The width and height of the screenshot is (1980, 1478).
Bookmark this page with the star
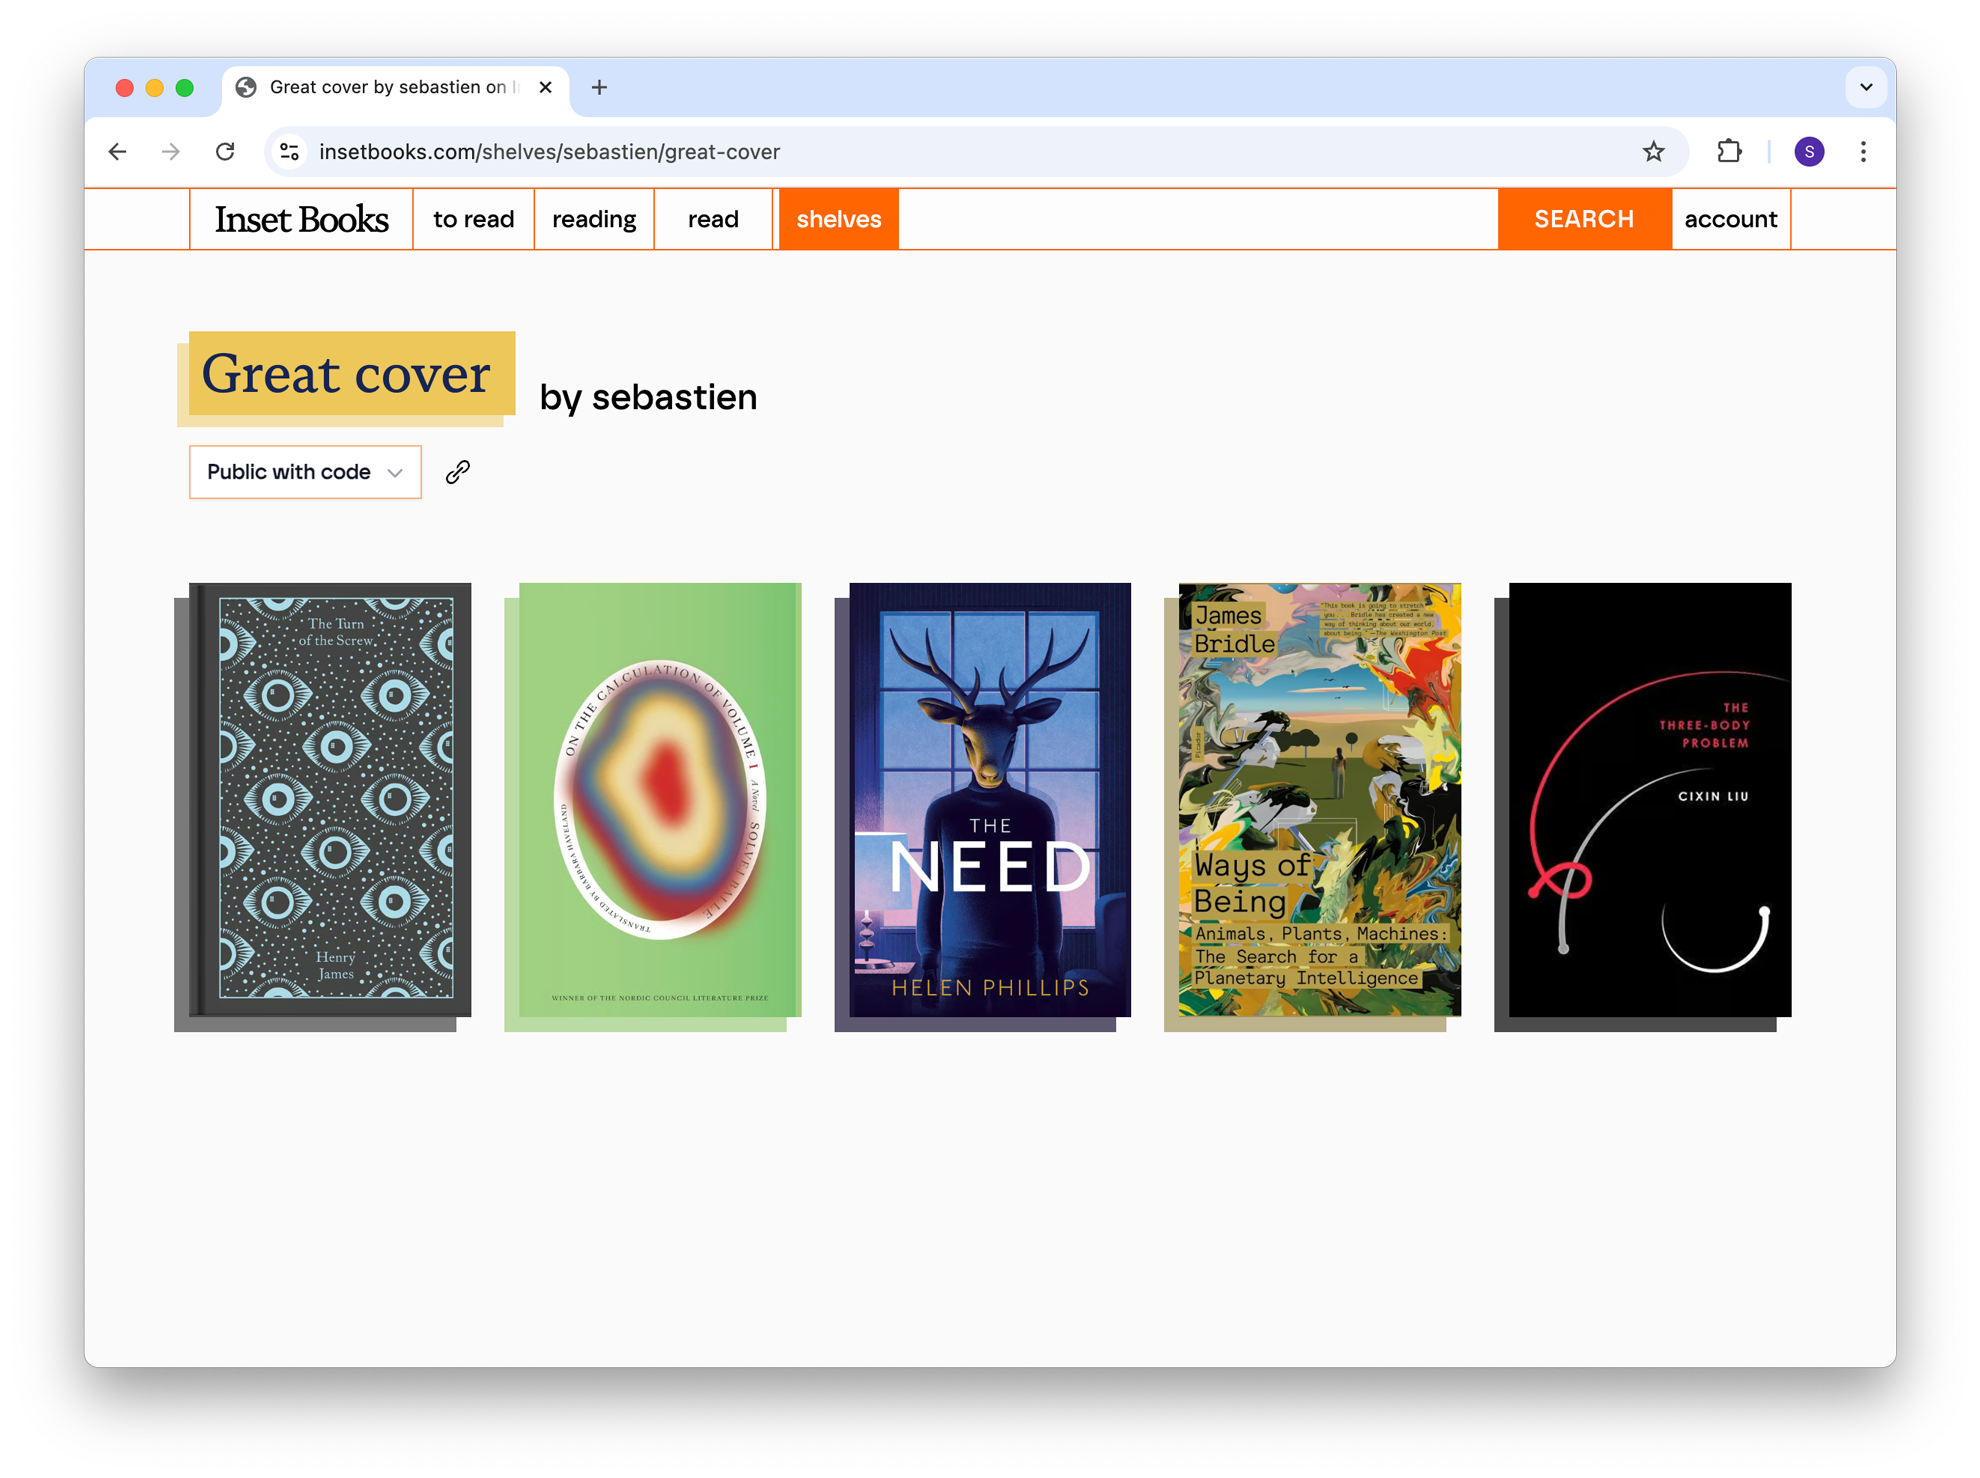click(1653, 152)
